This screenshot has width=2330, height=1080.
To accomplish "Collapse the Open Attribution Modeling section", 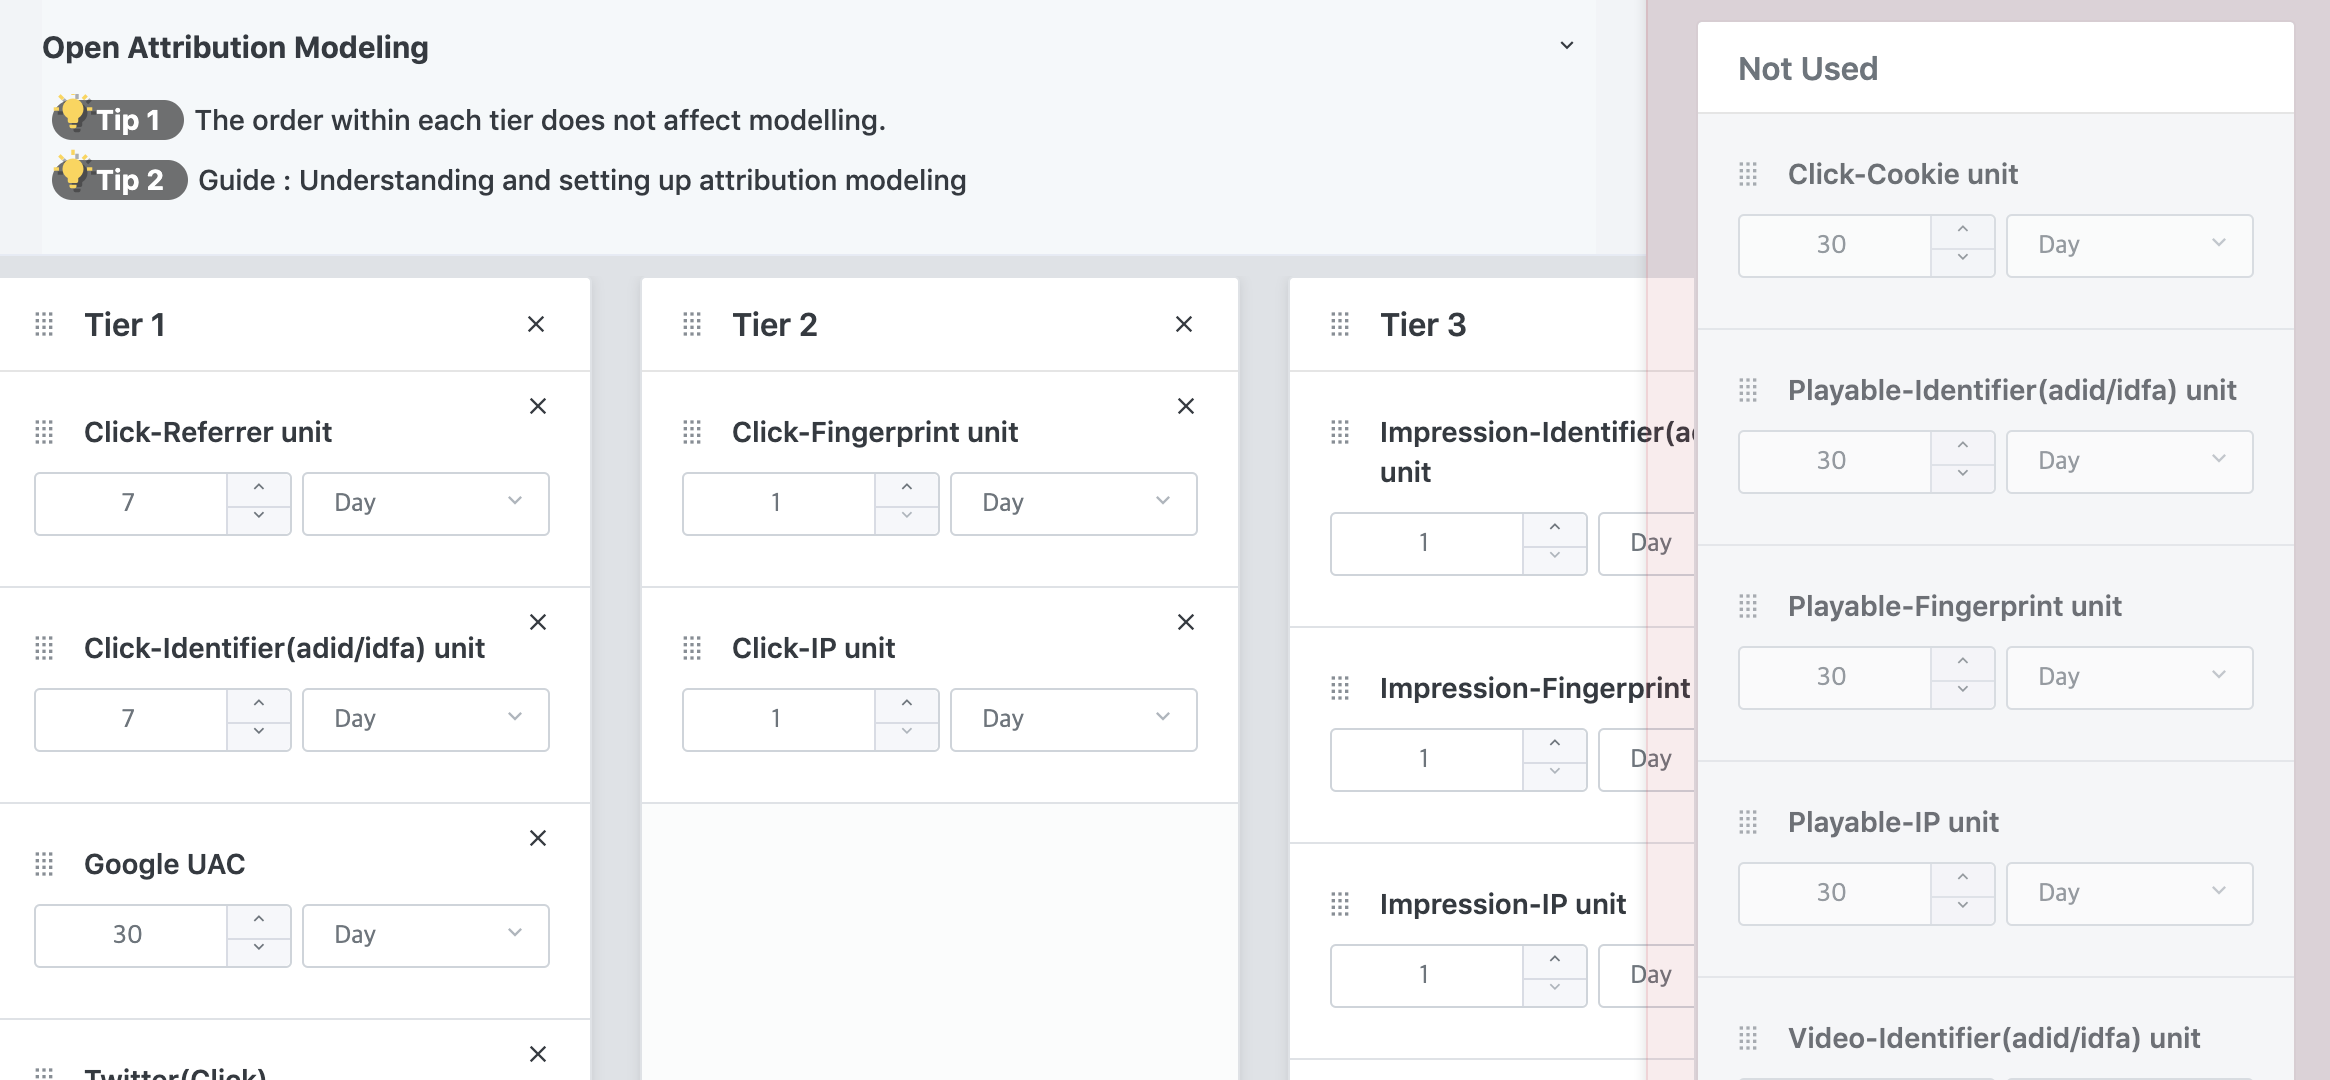I will [1567, 46].
